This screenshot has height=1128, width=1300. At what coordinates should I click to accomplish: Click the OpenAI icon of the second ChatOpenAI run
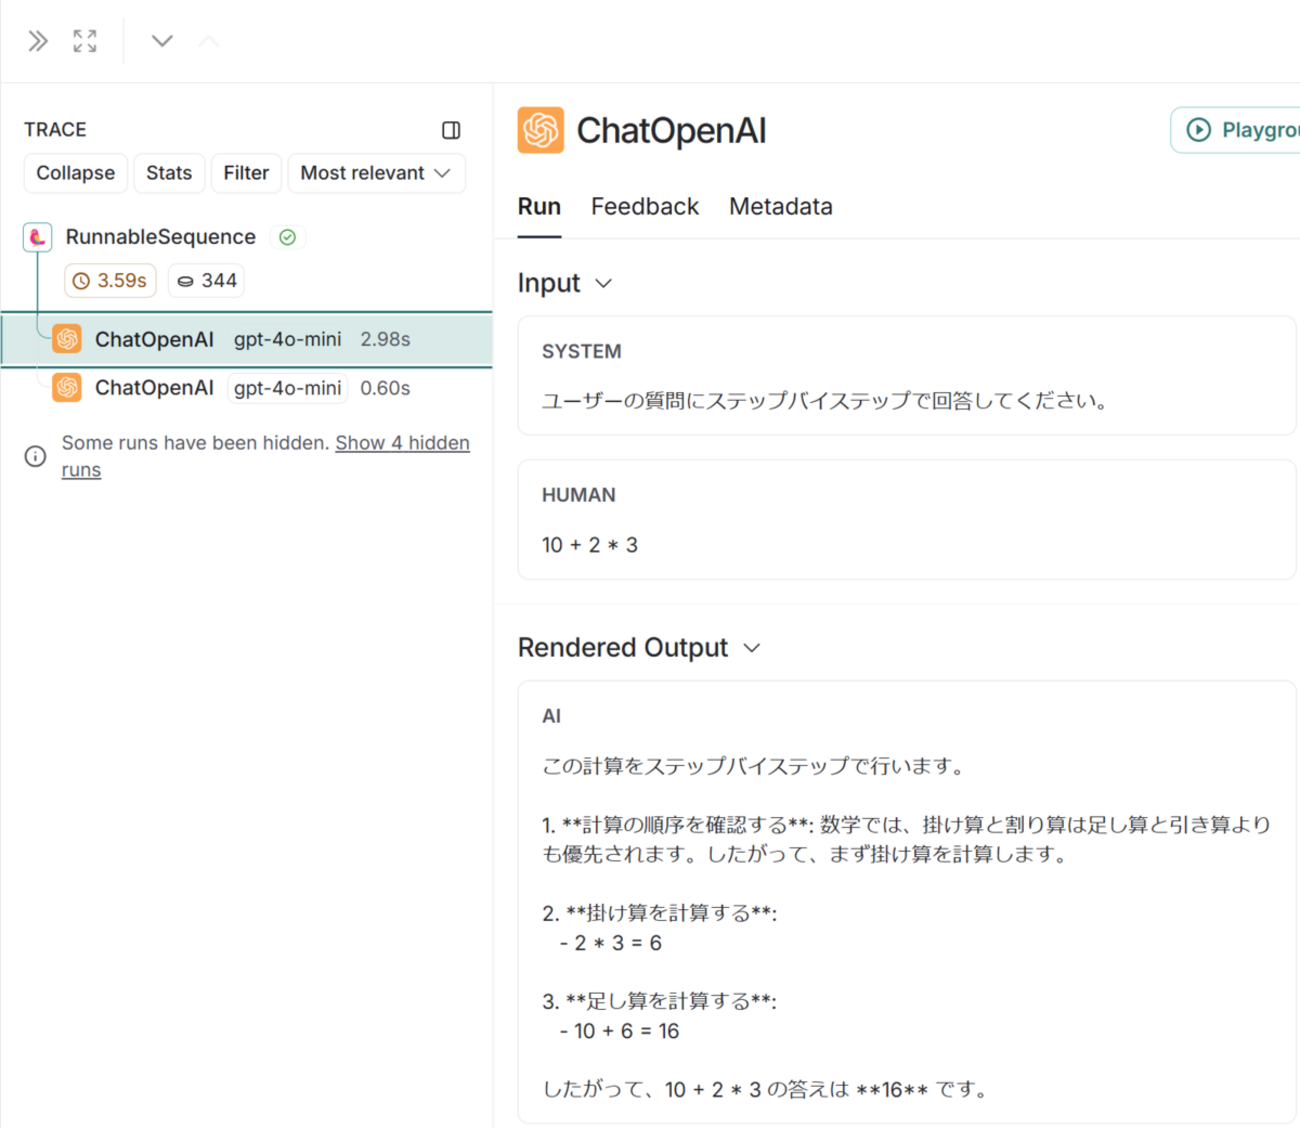(66, 388)
